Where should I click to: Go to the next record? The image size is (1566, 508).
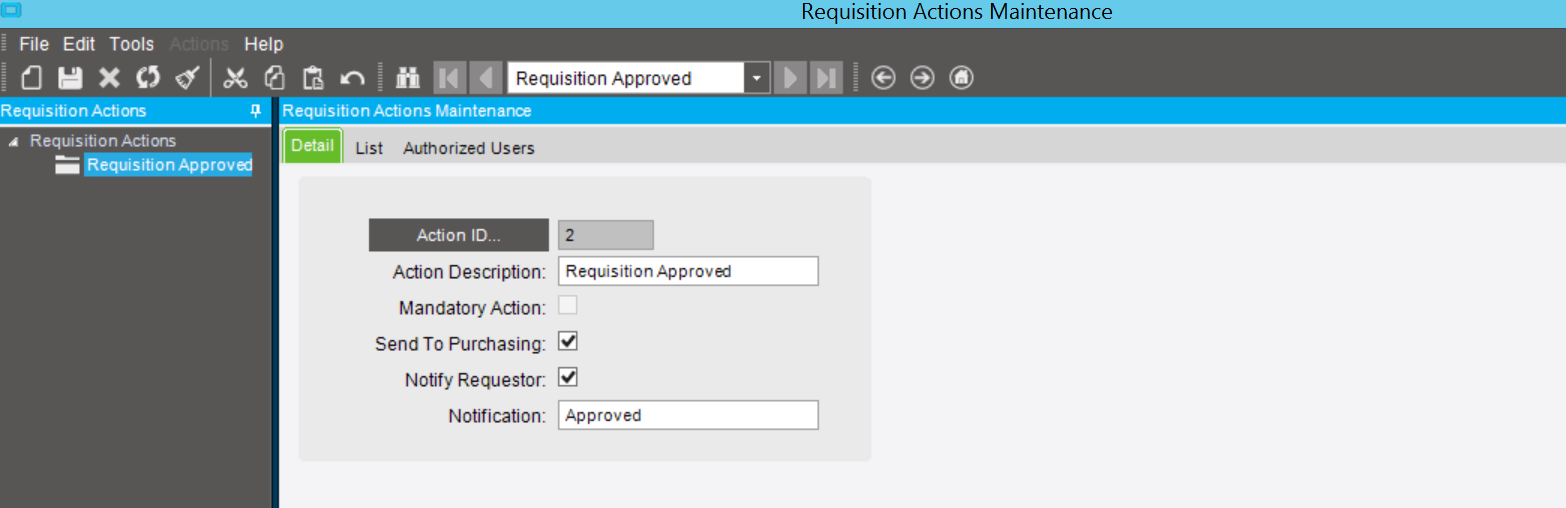[790, 78]
